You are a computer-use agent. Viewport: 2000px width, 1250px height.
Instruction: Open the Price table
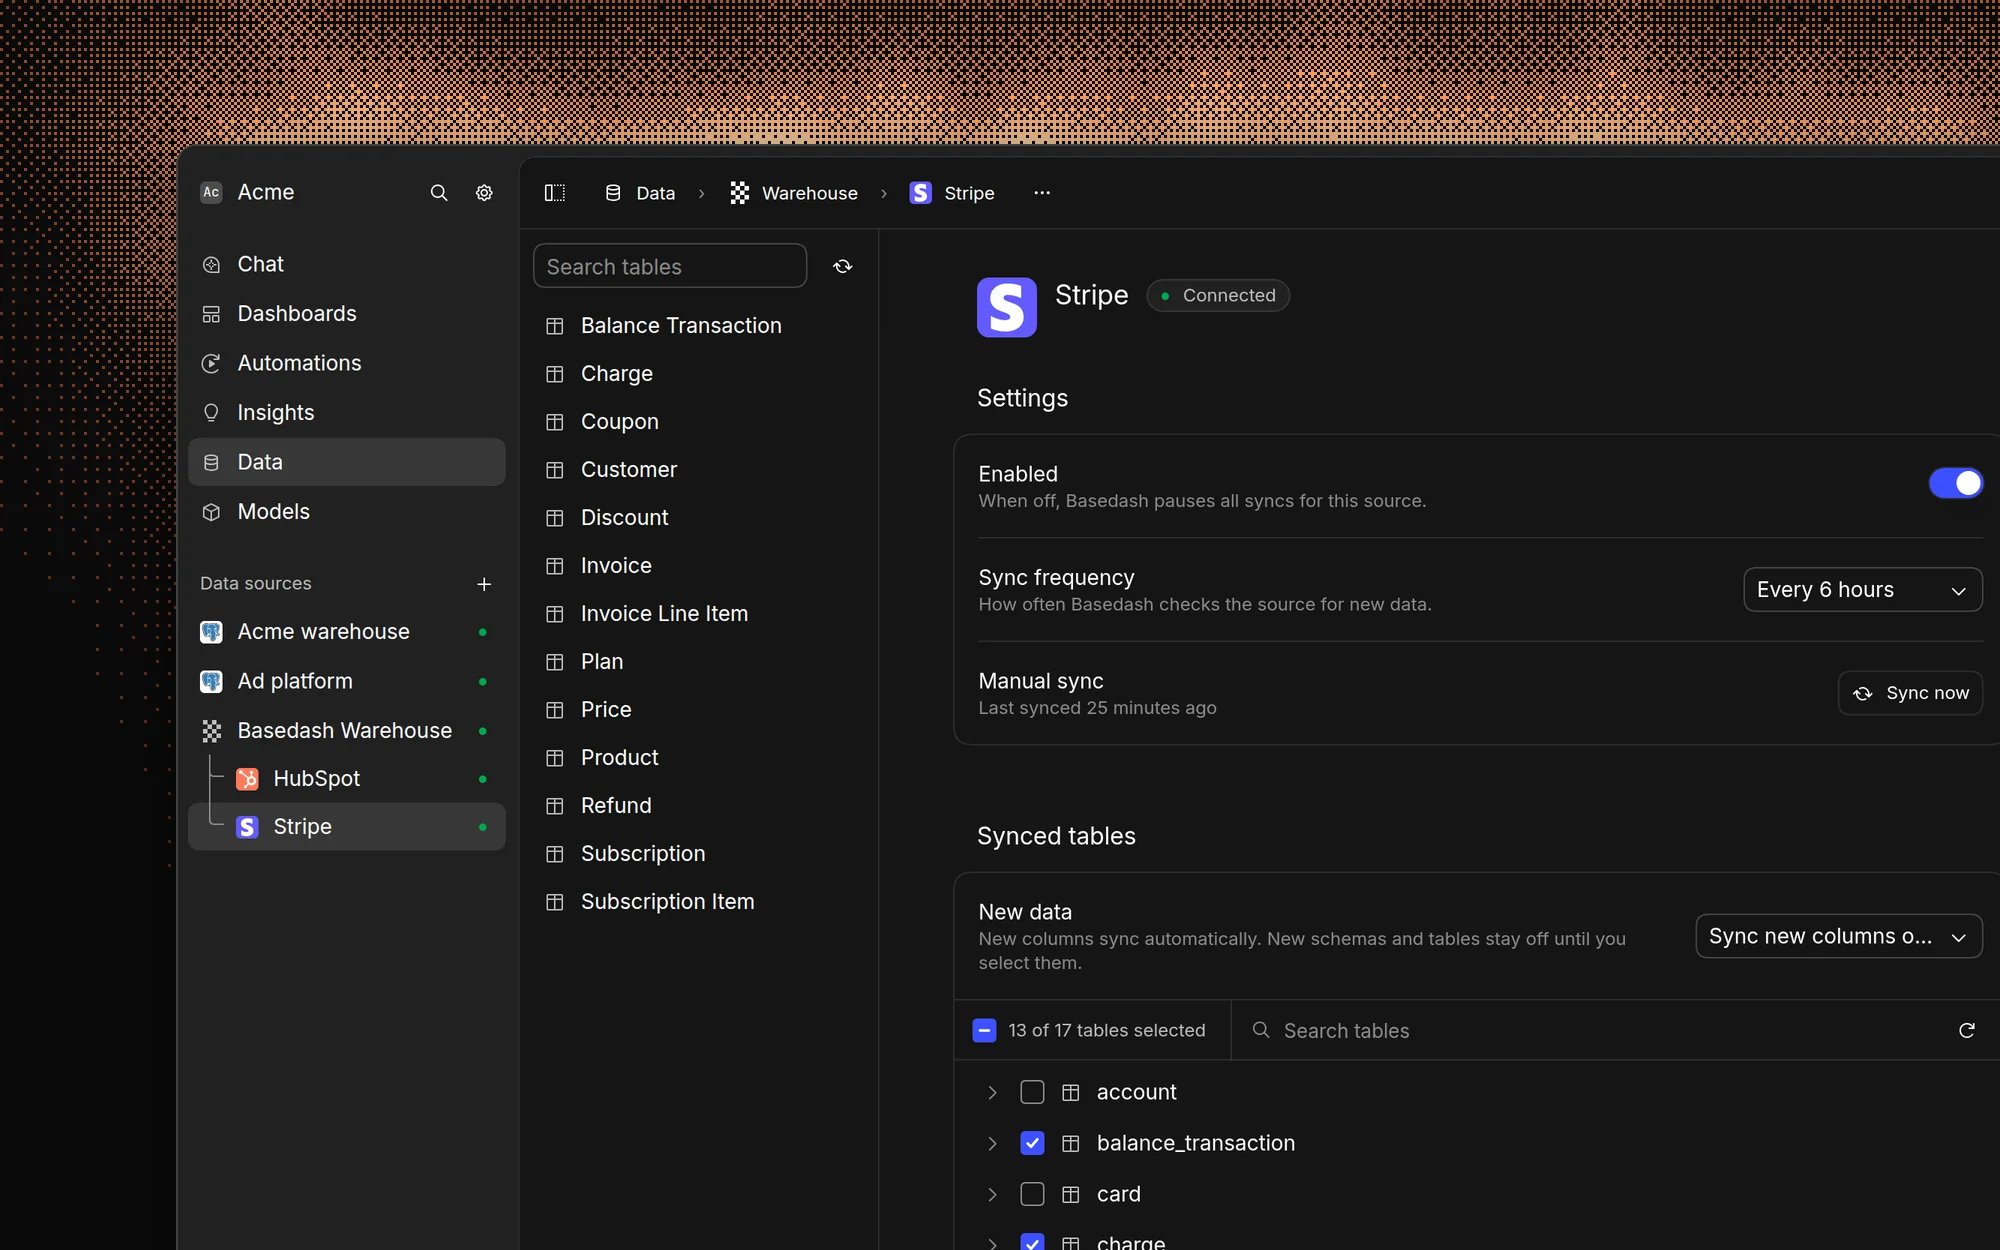tap(699, 710)
